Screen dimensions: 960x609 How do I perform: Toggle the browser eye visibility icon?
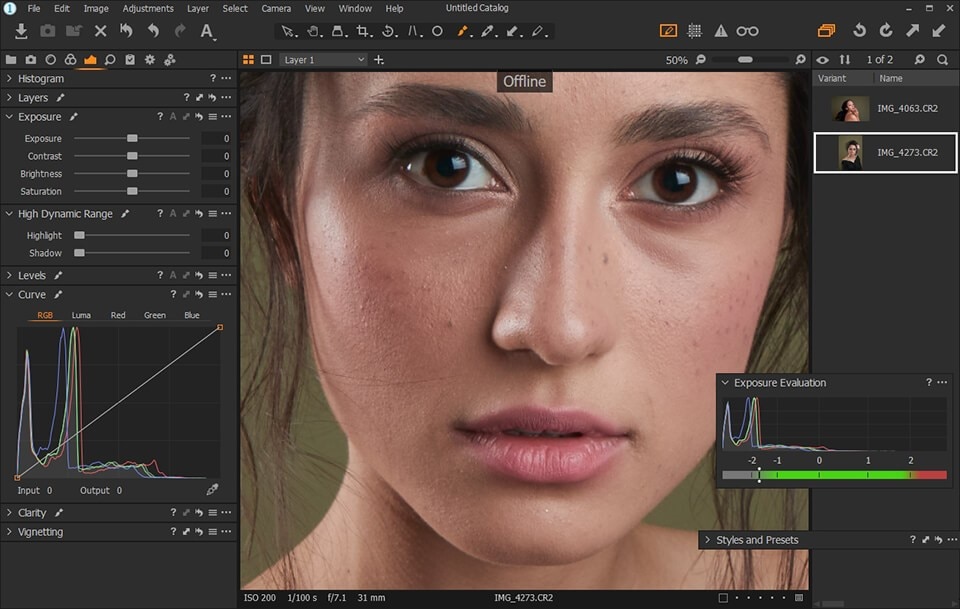pyautogui.click(x=823, y=60)
